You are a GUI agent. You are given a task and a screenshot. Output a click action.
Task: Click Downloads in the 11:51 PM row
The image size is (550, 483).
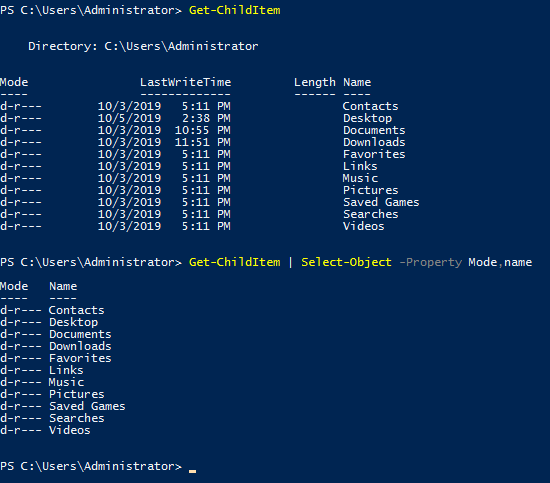374,142
